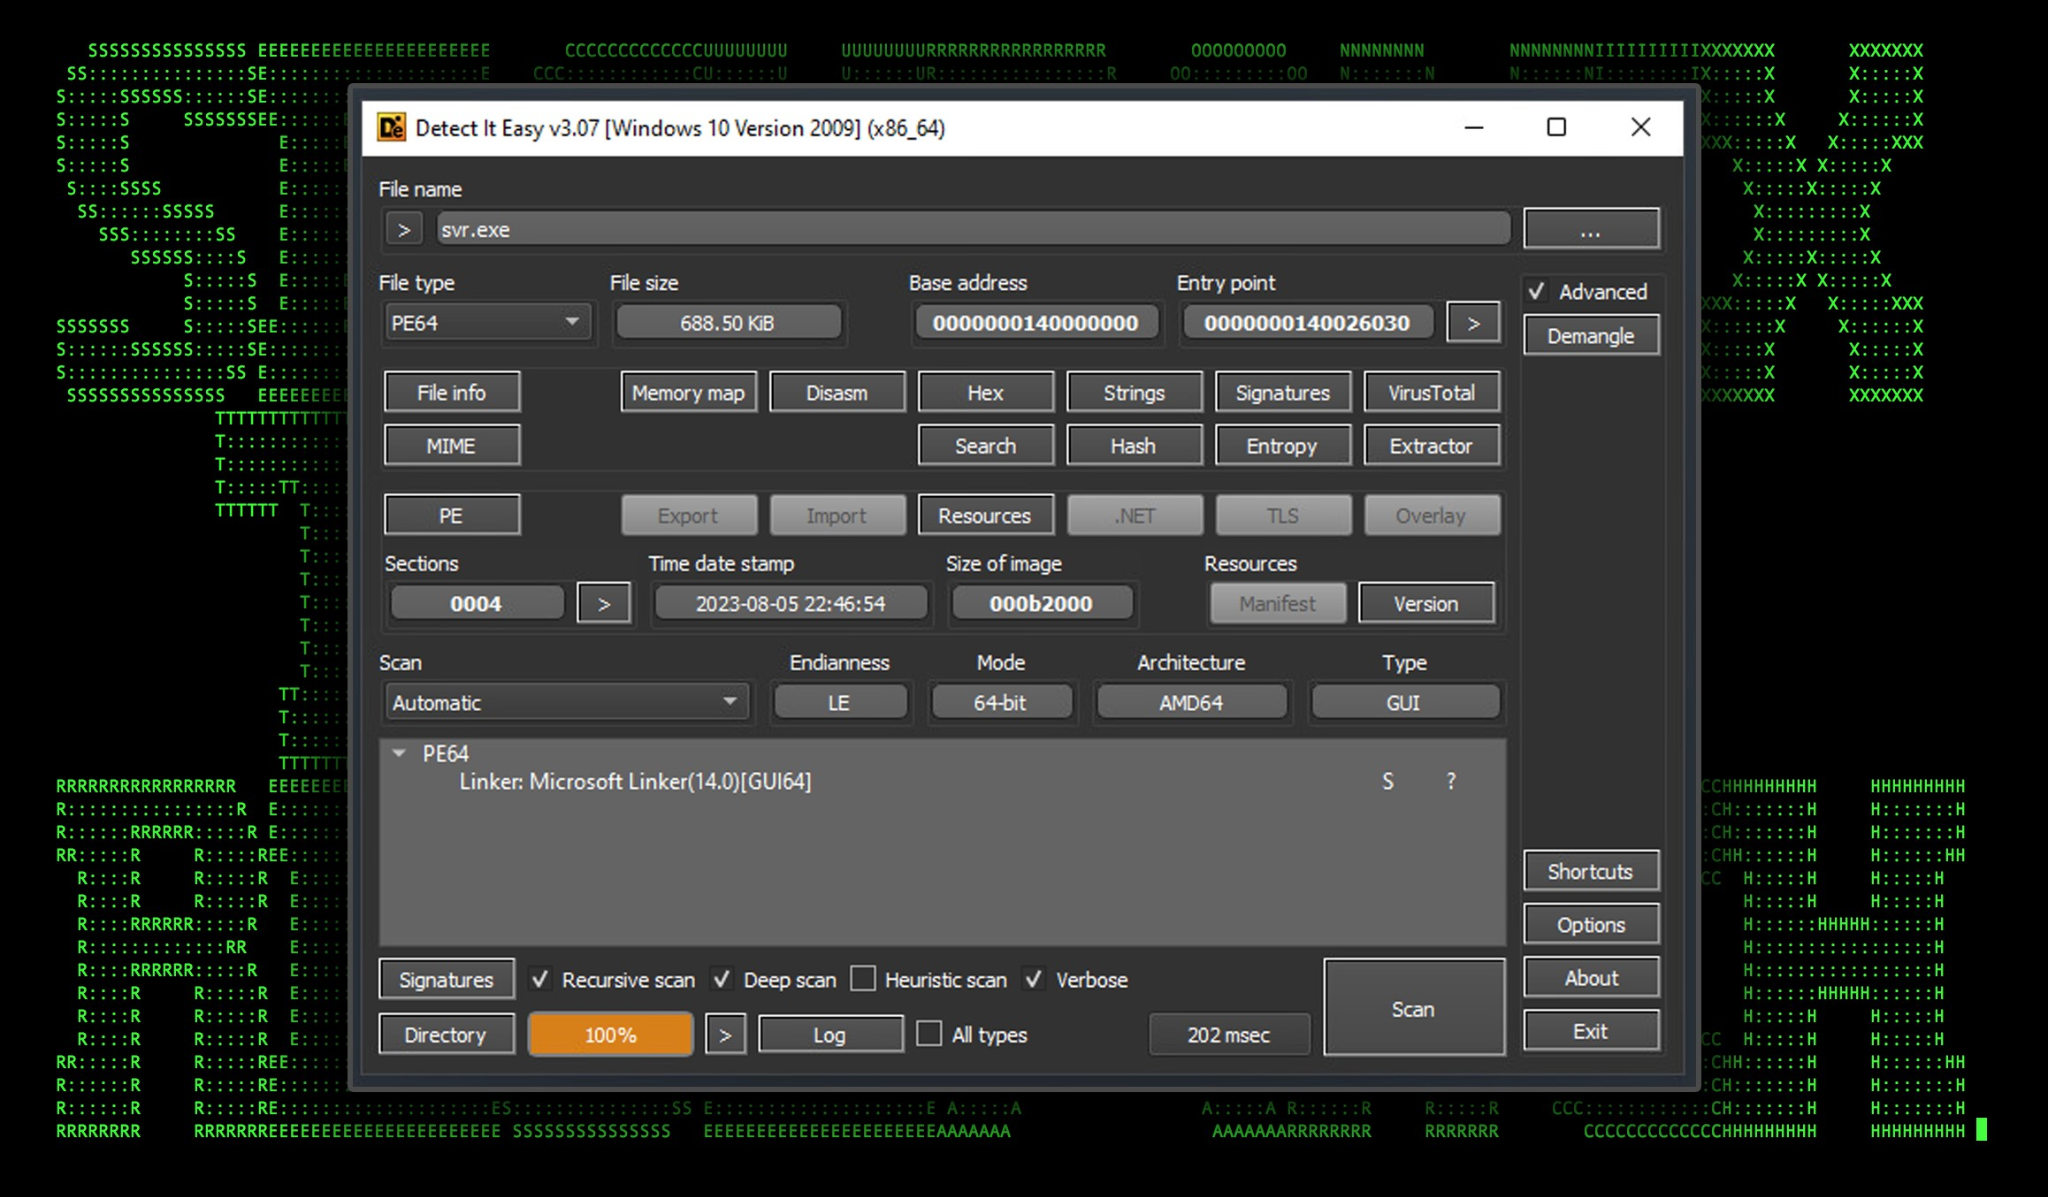Open the Memory map view
The width and height of the screenshot is (2048, 1197).
688,393
